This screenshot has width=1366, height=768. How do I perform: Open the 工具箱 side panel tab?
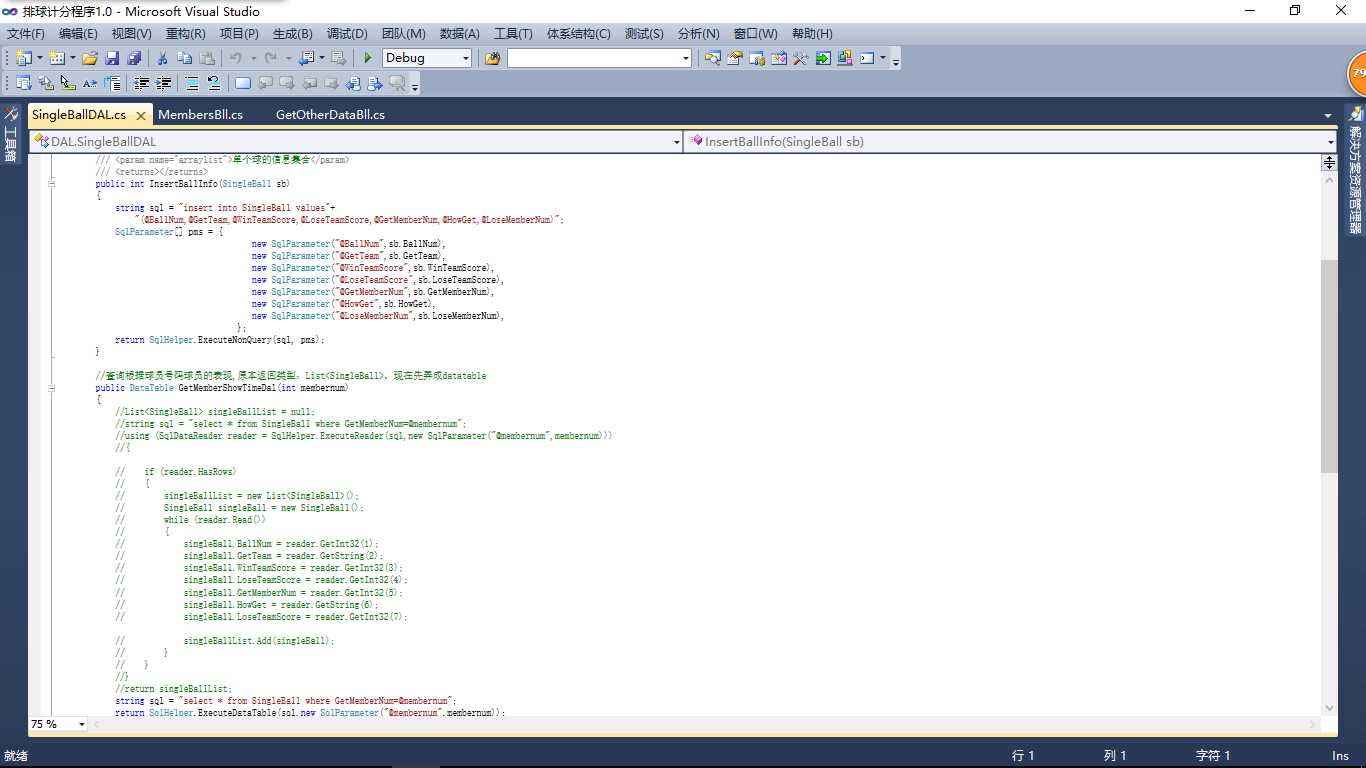pos(11,135)
